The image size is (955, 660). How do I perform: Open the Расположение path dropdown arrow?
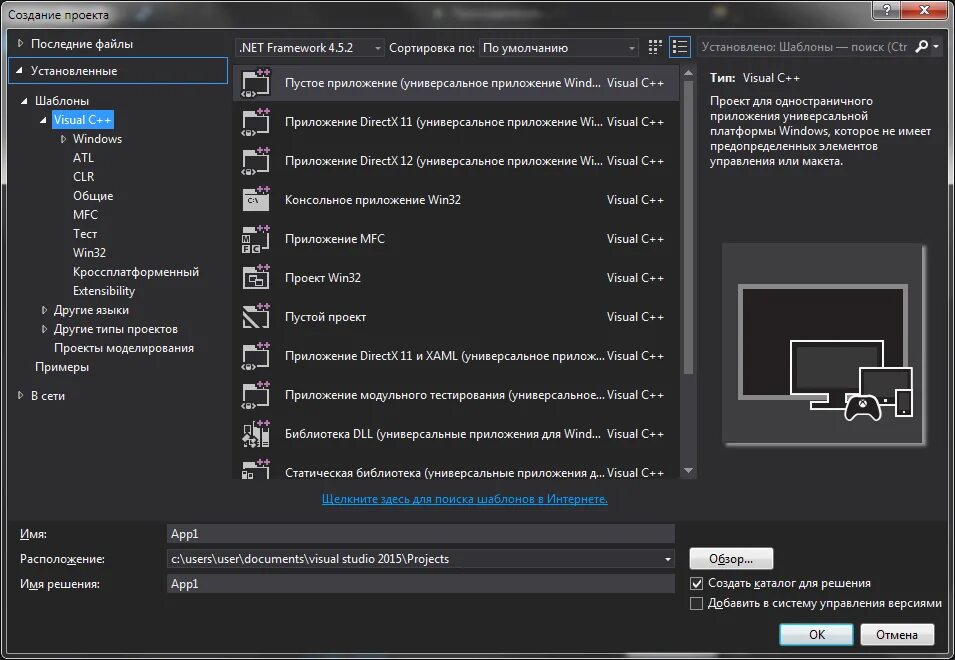pos(668,559)
